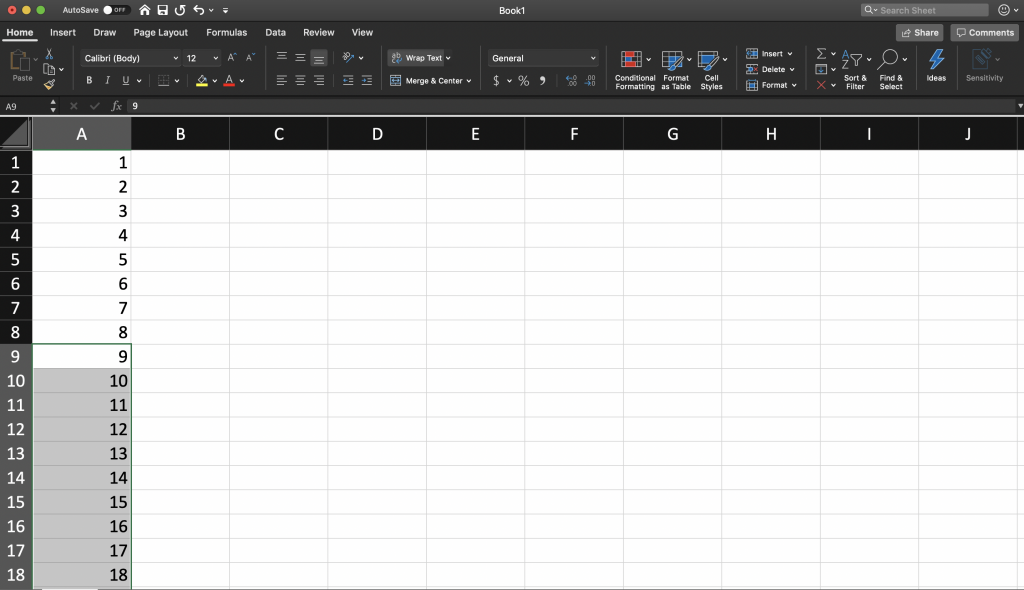Image resolution: width=1024 pixels, height=590 pixels.
Task: Open Conditional Formatting
Action: (x=635, y=69)
